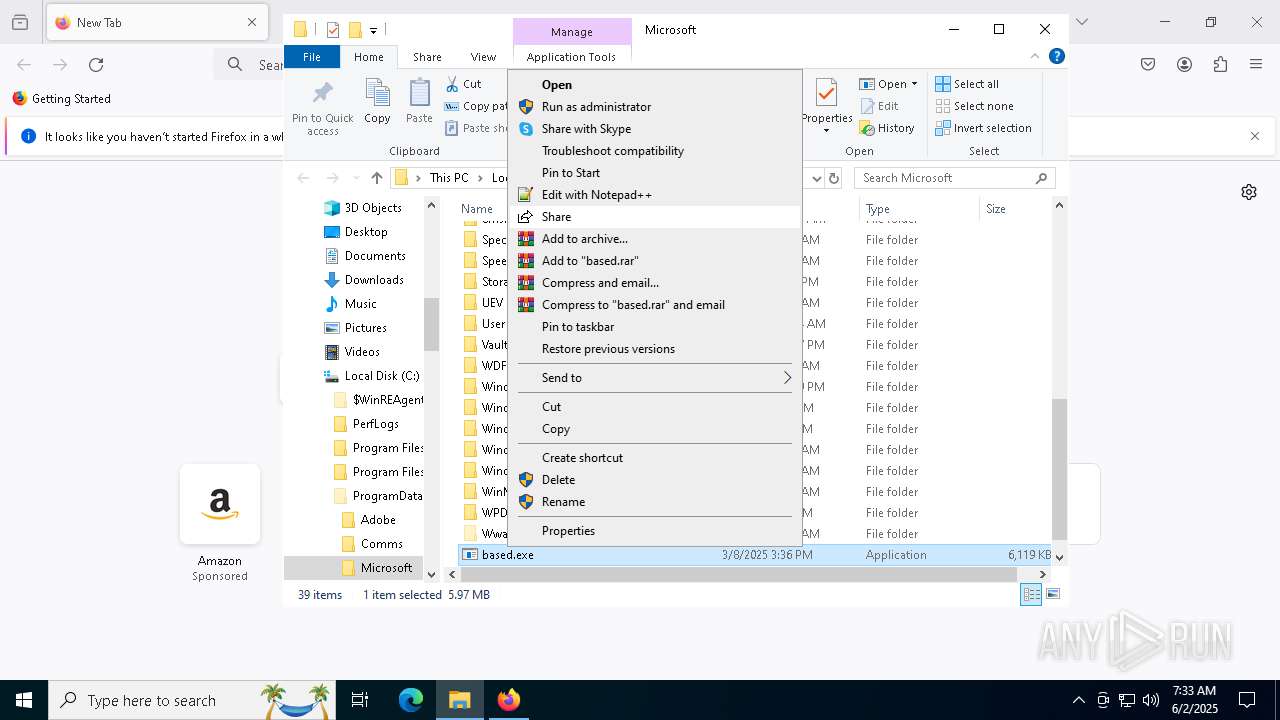Collapse the Explorer ribbon chevron
1280x720 pixels.
pyautogui.click(x=1035, y=56)
